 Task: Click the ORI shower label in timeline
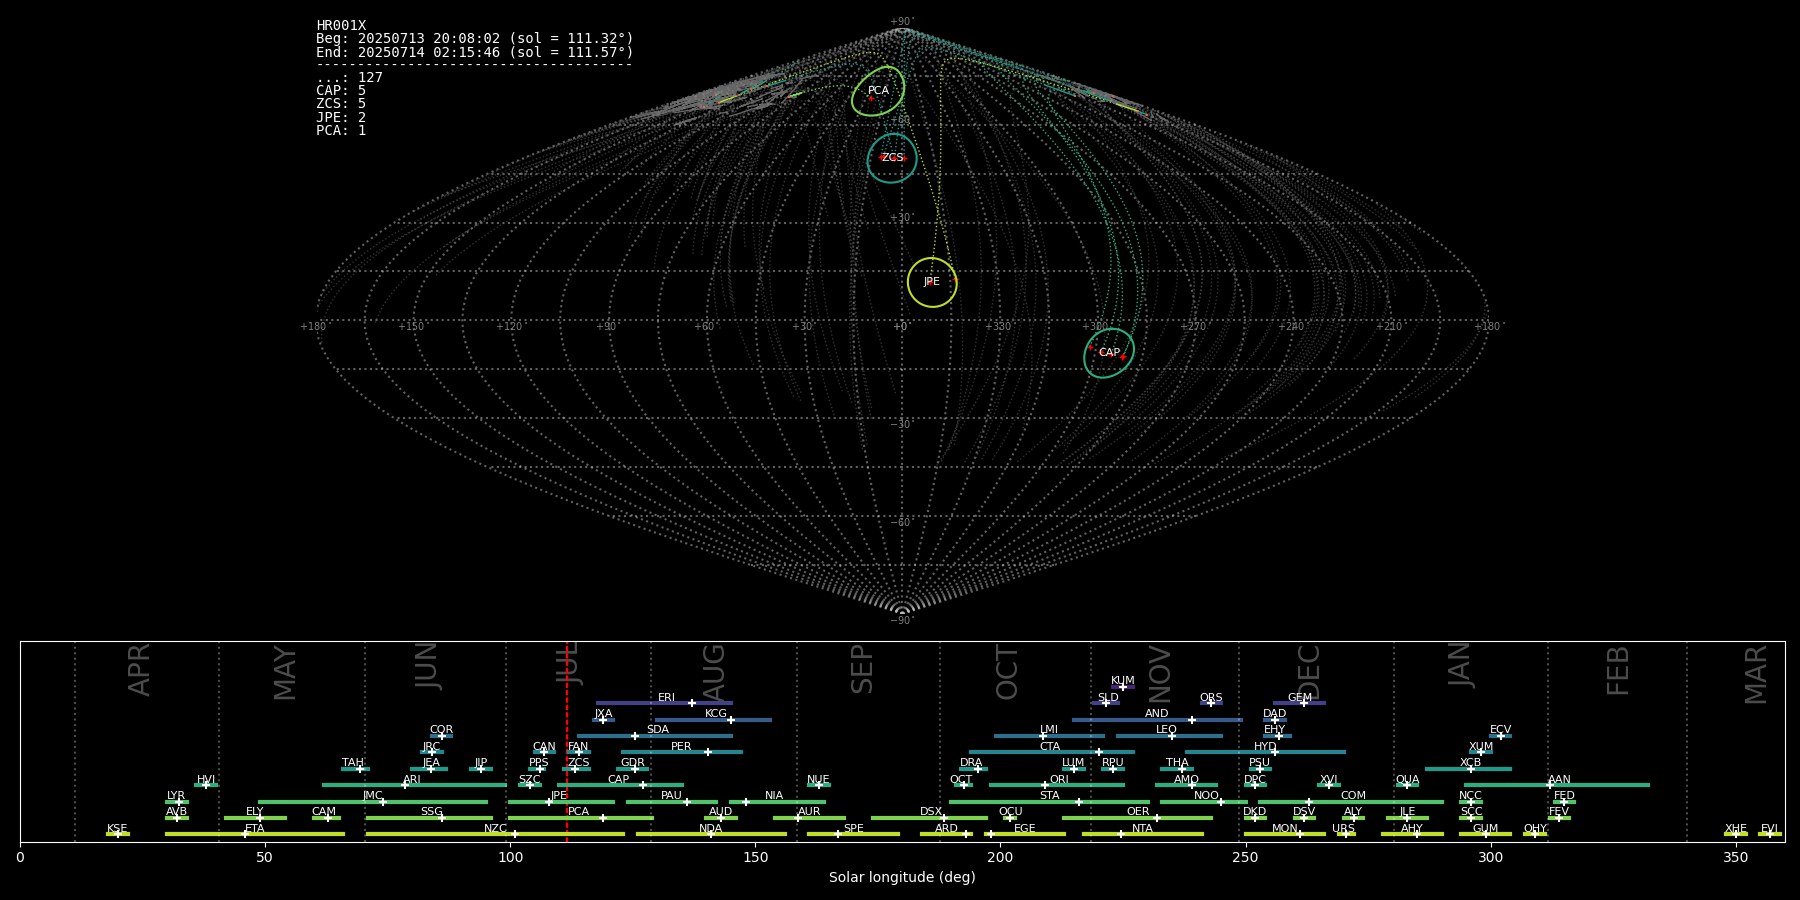tap(1059, 780)
